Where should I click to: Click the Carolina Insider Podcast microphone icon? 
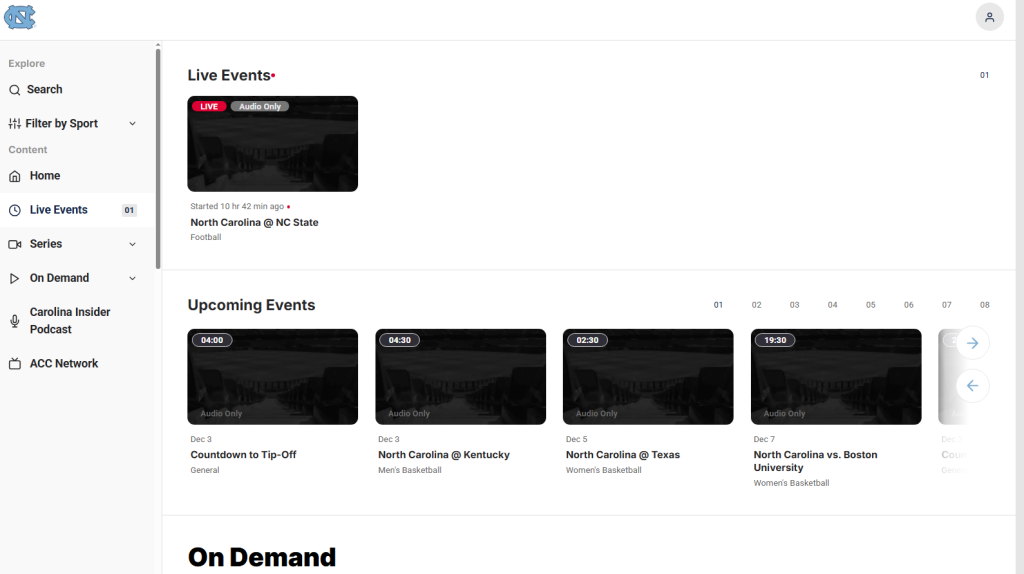tap(15, 321)
